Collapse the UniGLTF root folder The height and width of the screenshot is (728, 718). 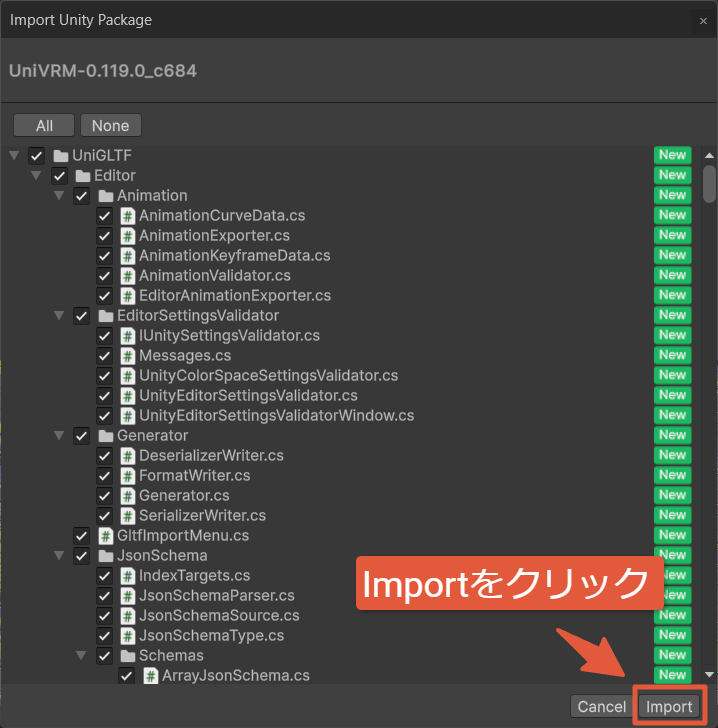(x=14, y=155)
